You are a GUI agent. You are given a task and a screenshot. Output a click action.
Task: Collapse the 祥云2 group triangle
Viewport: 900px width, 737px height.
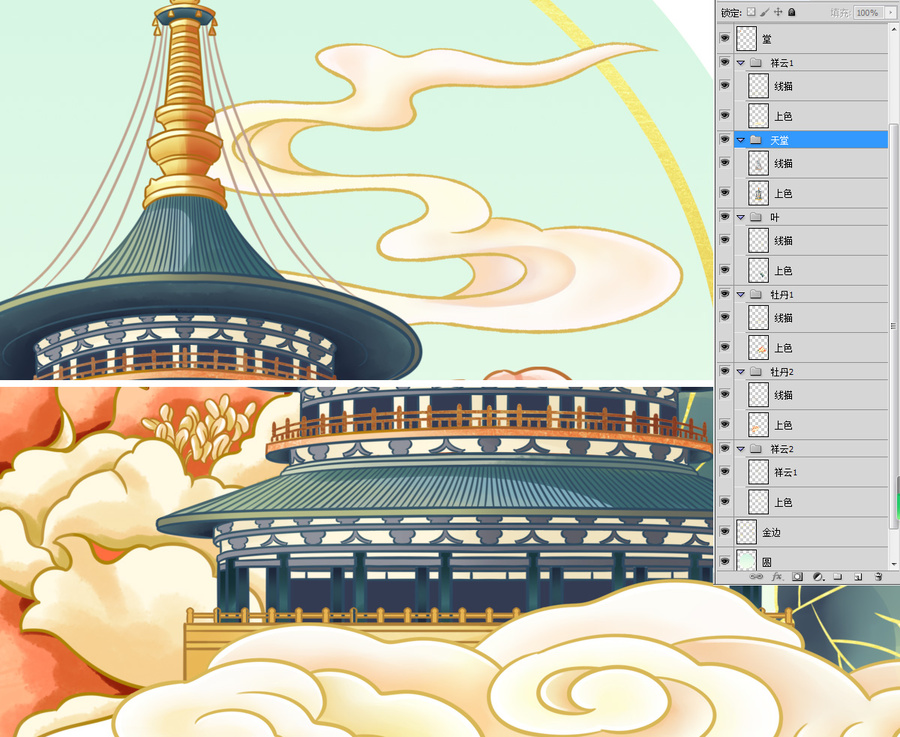[740, 448]
